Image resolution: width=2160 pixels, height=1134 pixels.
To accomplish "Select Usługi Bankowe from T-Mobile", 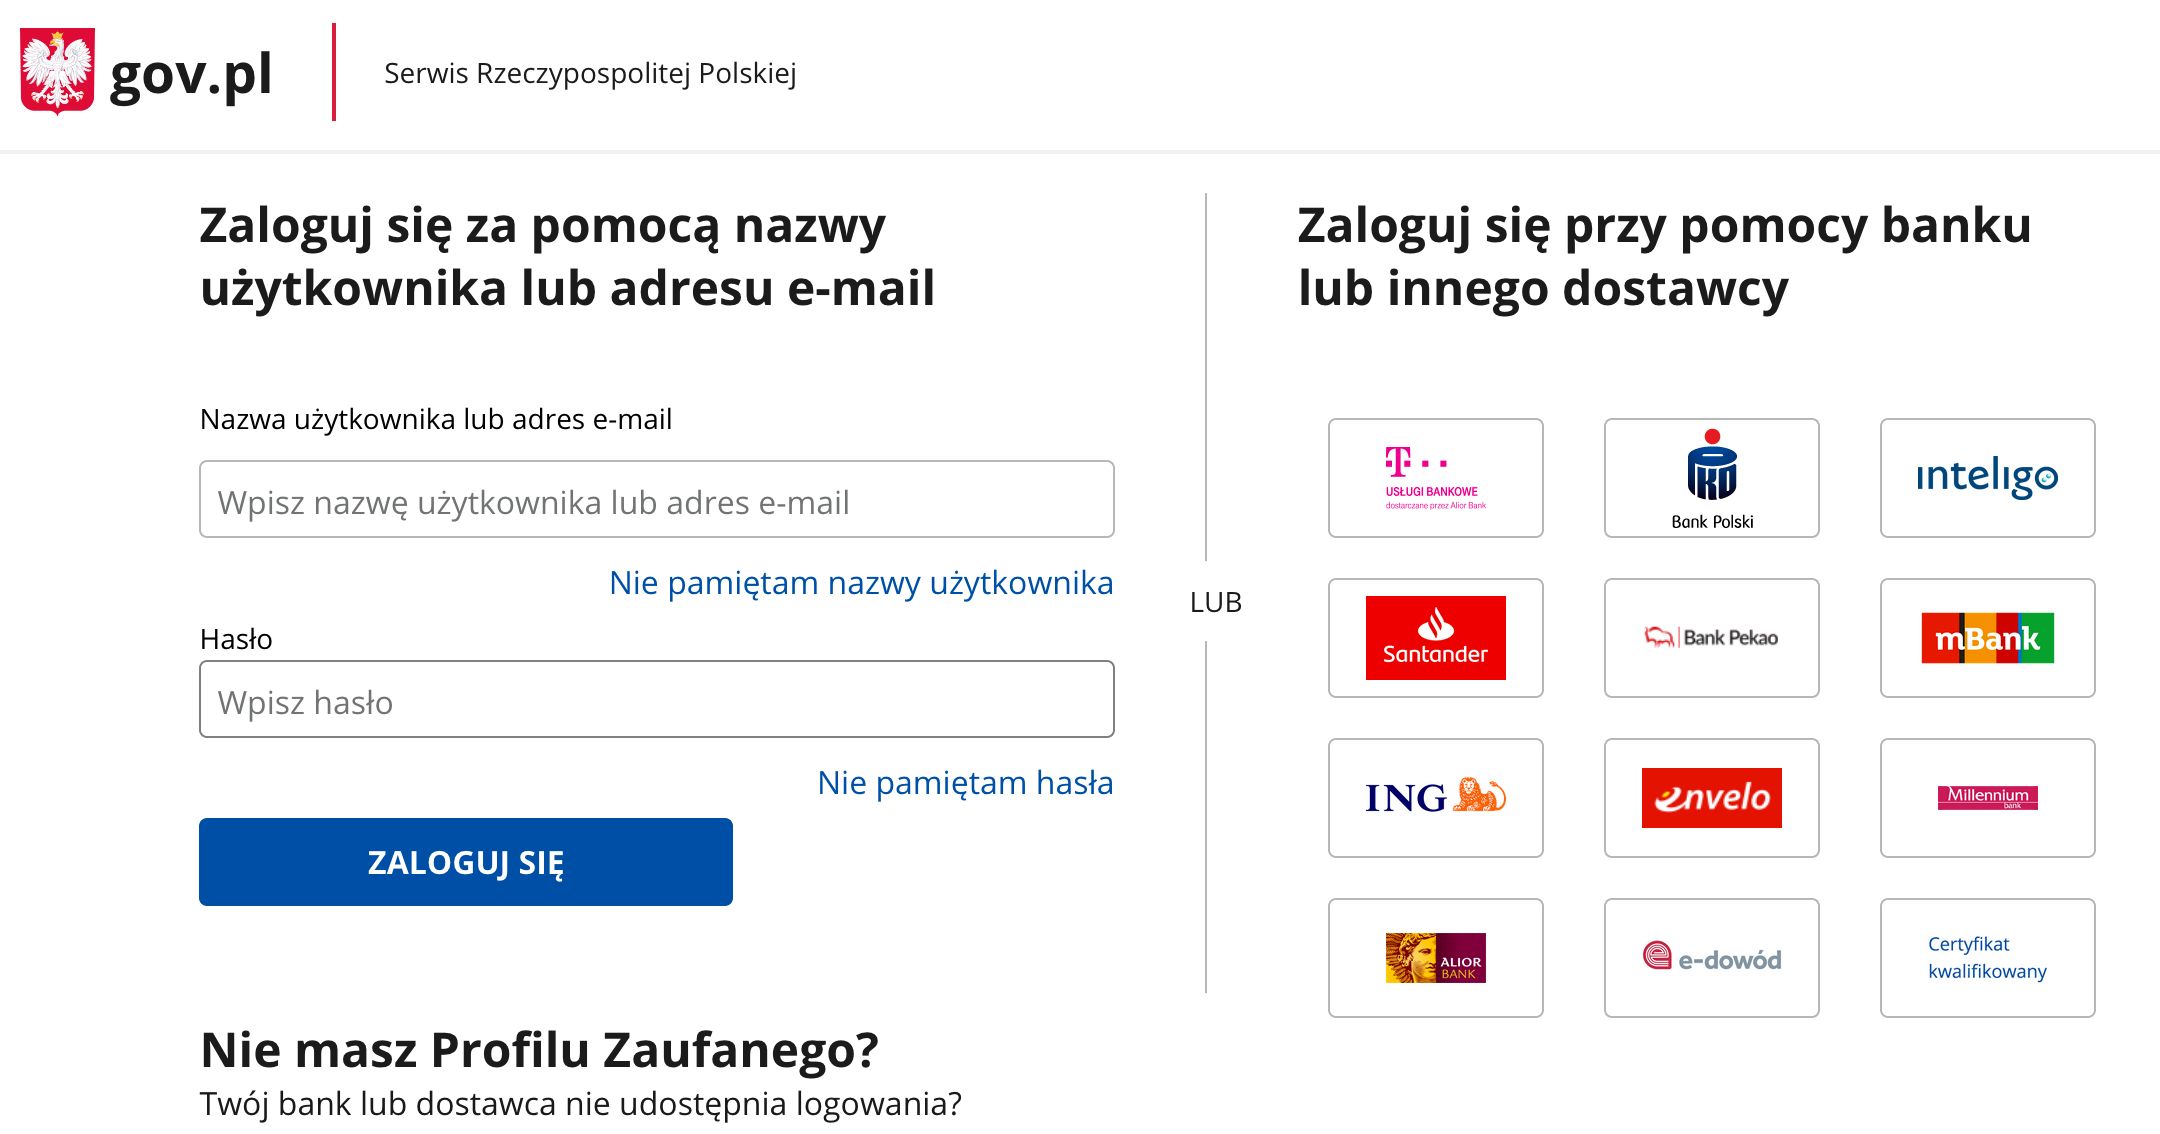I will point(1435,478).
